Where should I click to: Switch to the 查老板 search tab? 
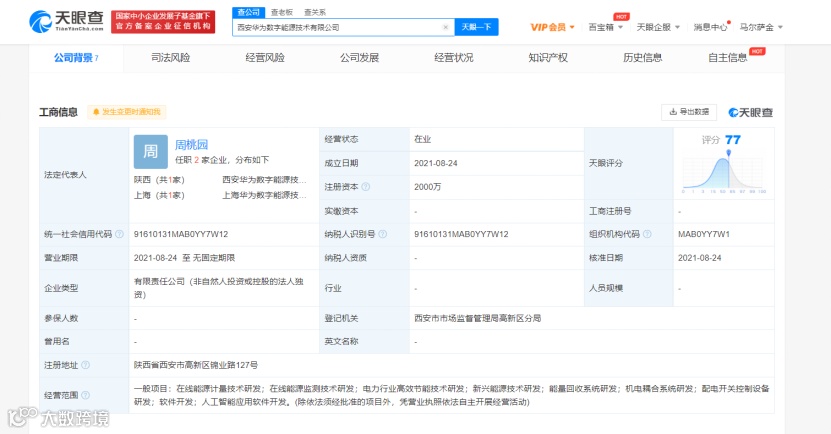pyautogui.click(x=281, y=12)
